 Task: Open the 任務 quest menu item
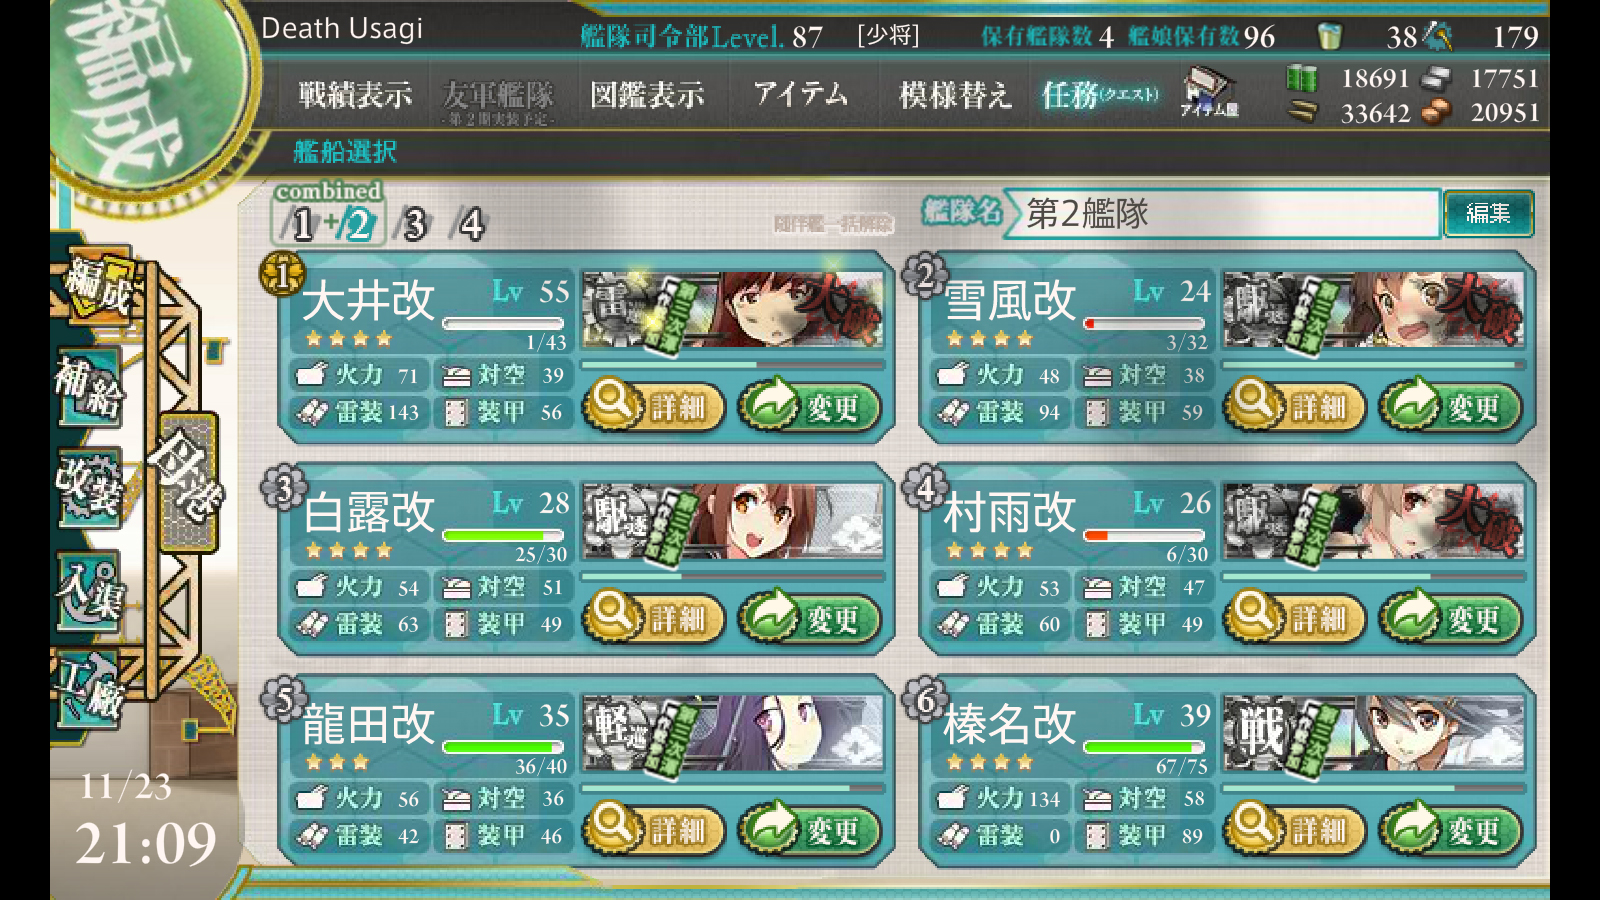point(1100,95)
